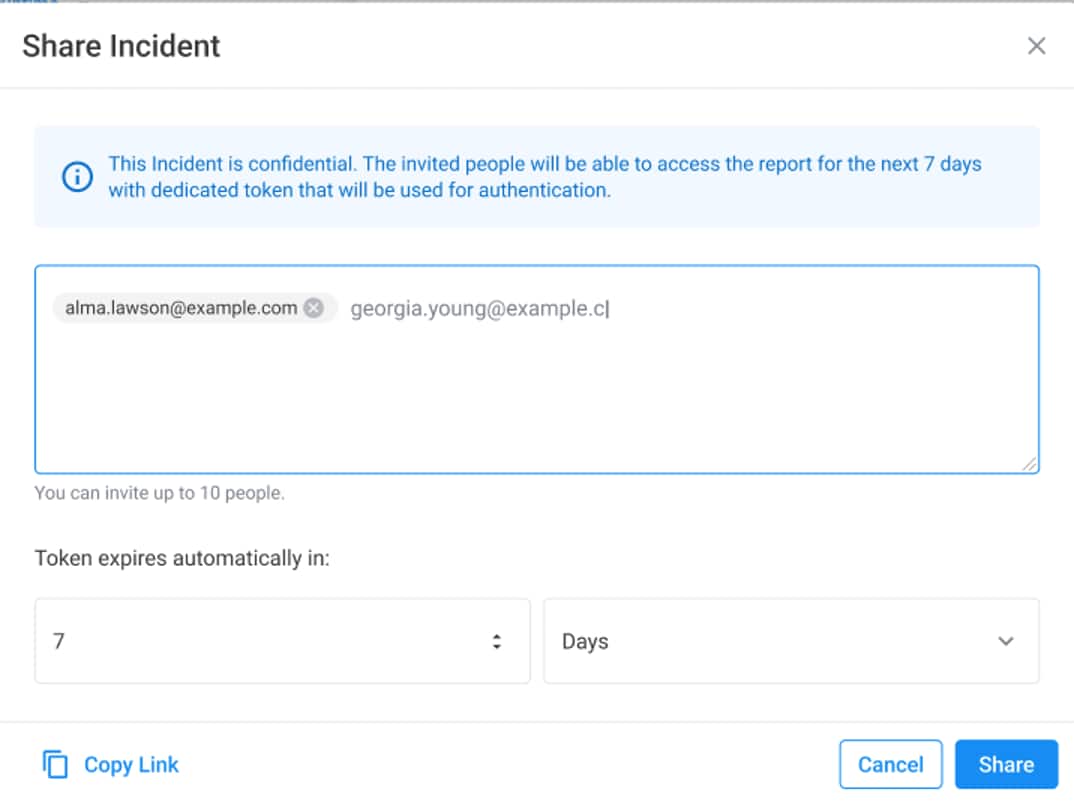Click the confidential incident notice text

(x=545, y=177)
